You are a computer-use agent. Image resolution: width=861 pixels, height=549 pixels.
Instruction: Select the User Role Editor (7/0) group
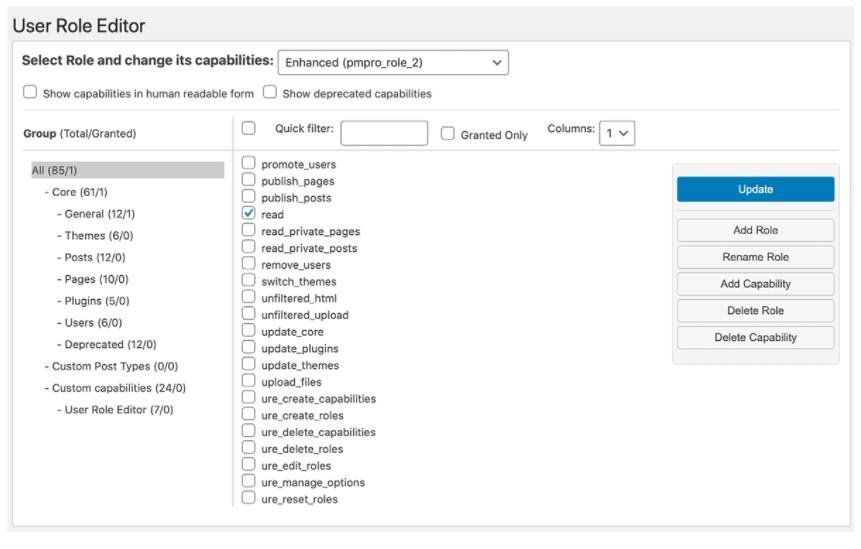pyautogui.click(x=115, y=410)
